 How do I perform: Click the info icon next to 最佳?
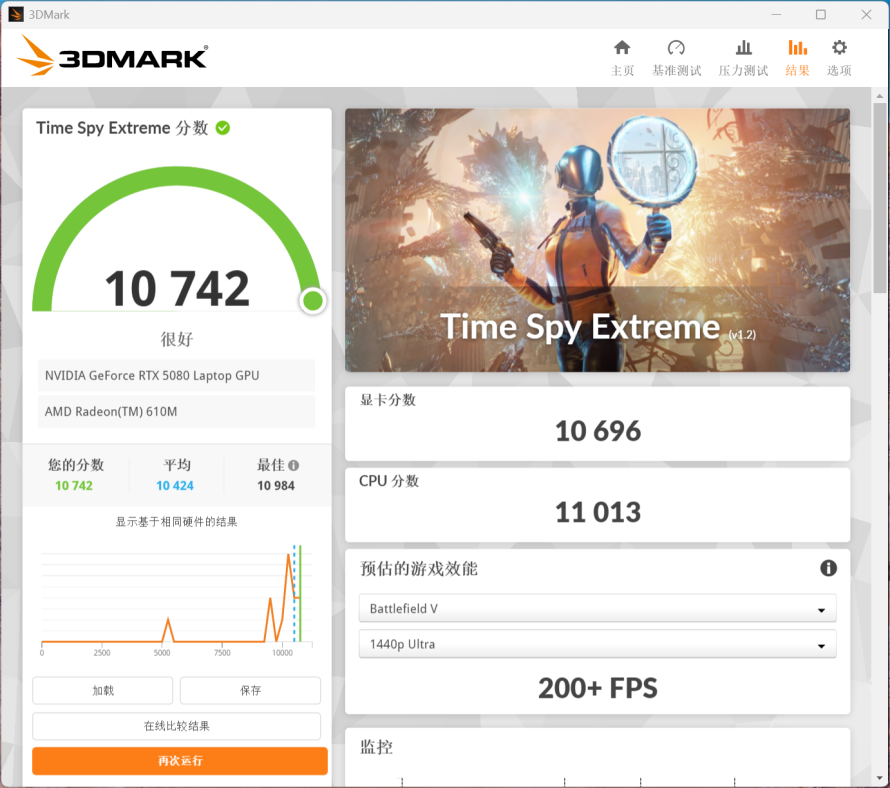point(293,466)
